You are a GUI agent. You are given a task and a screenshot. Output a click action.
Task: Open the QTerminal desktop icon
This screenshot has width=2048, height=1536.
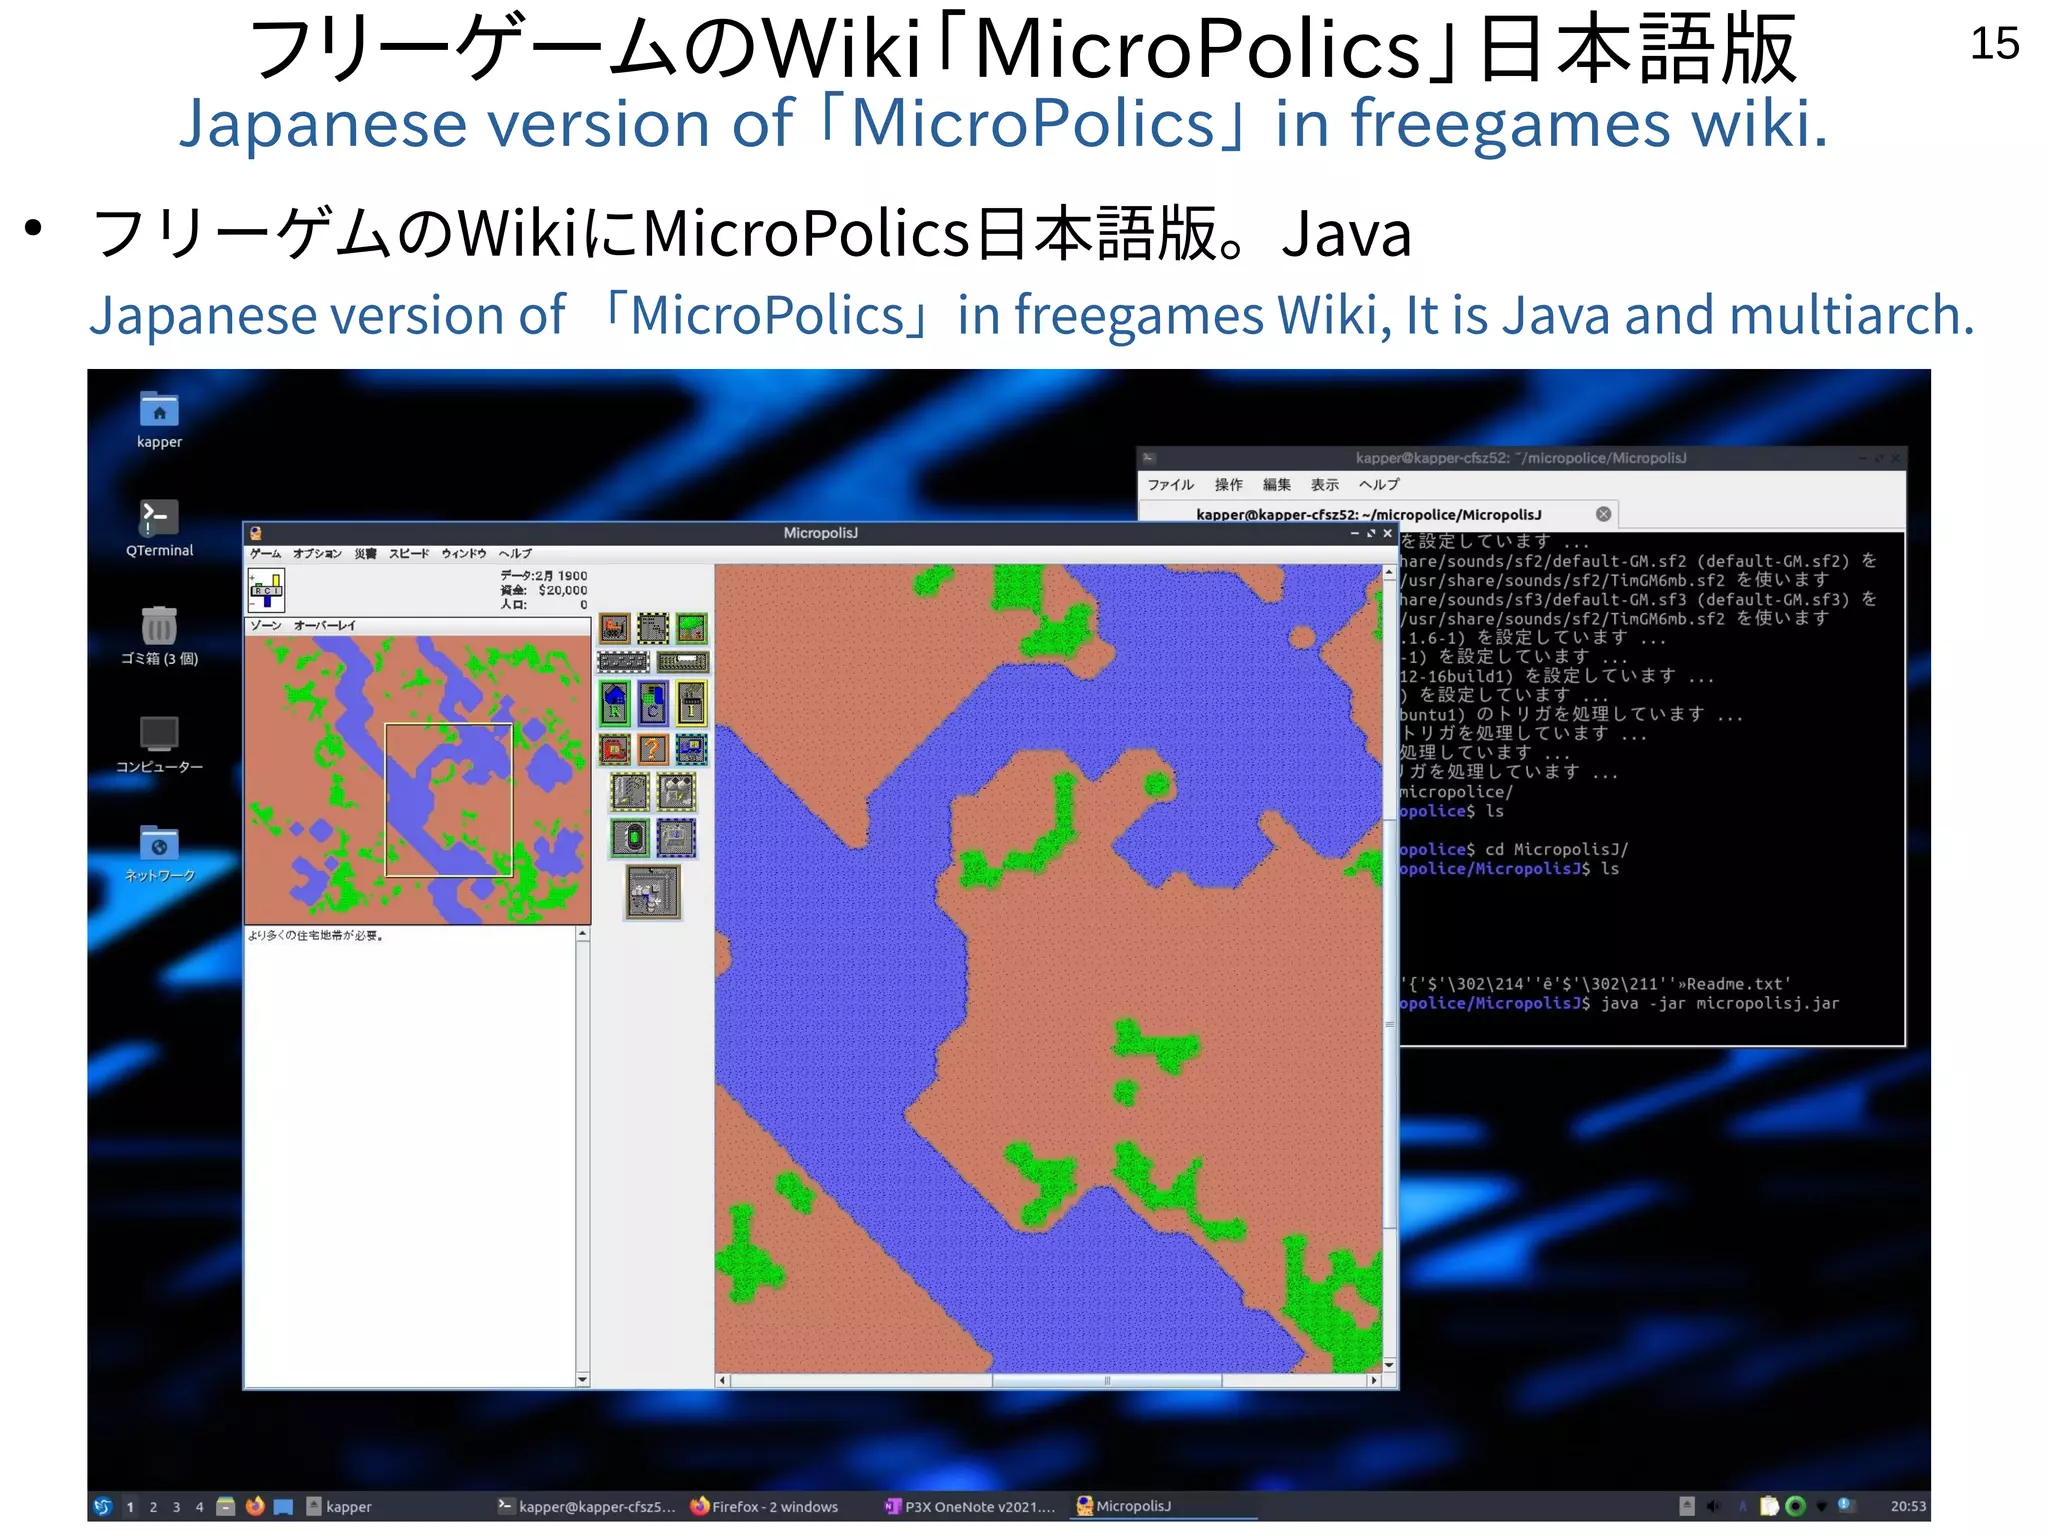[159, 528]
